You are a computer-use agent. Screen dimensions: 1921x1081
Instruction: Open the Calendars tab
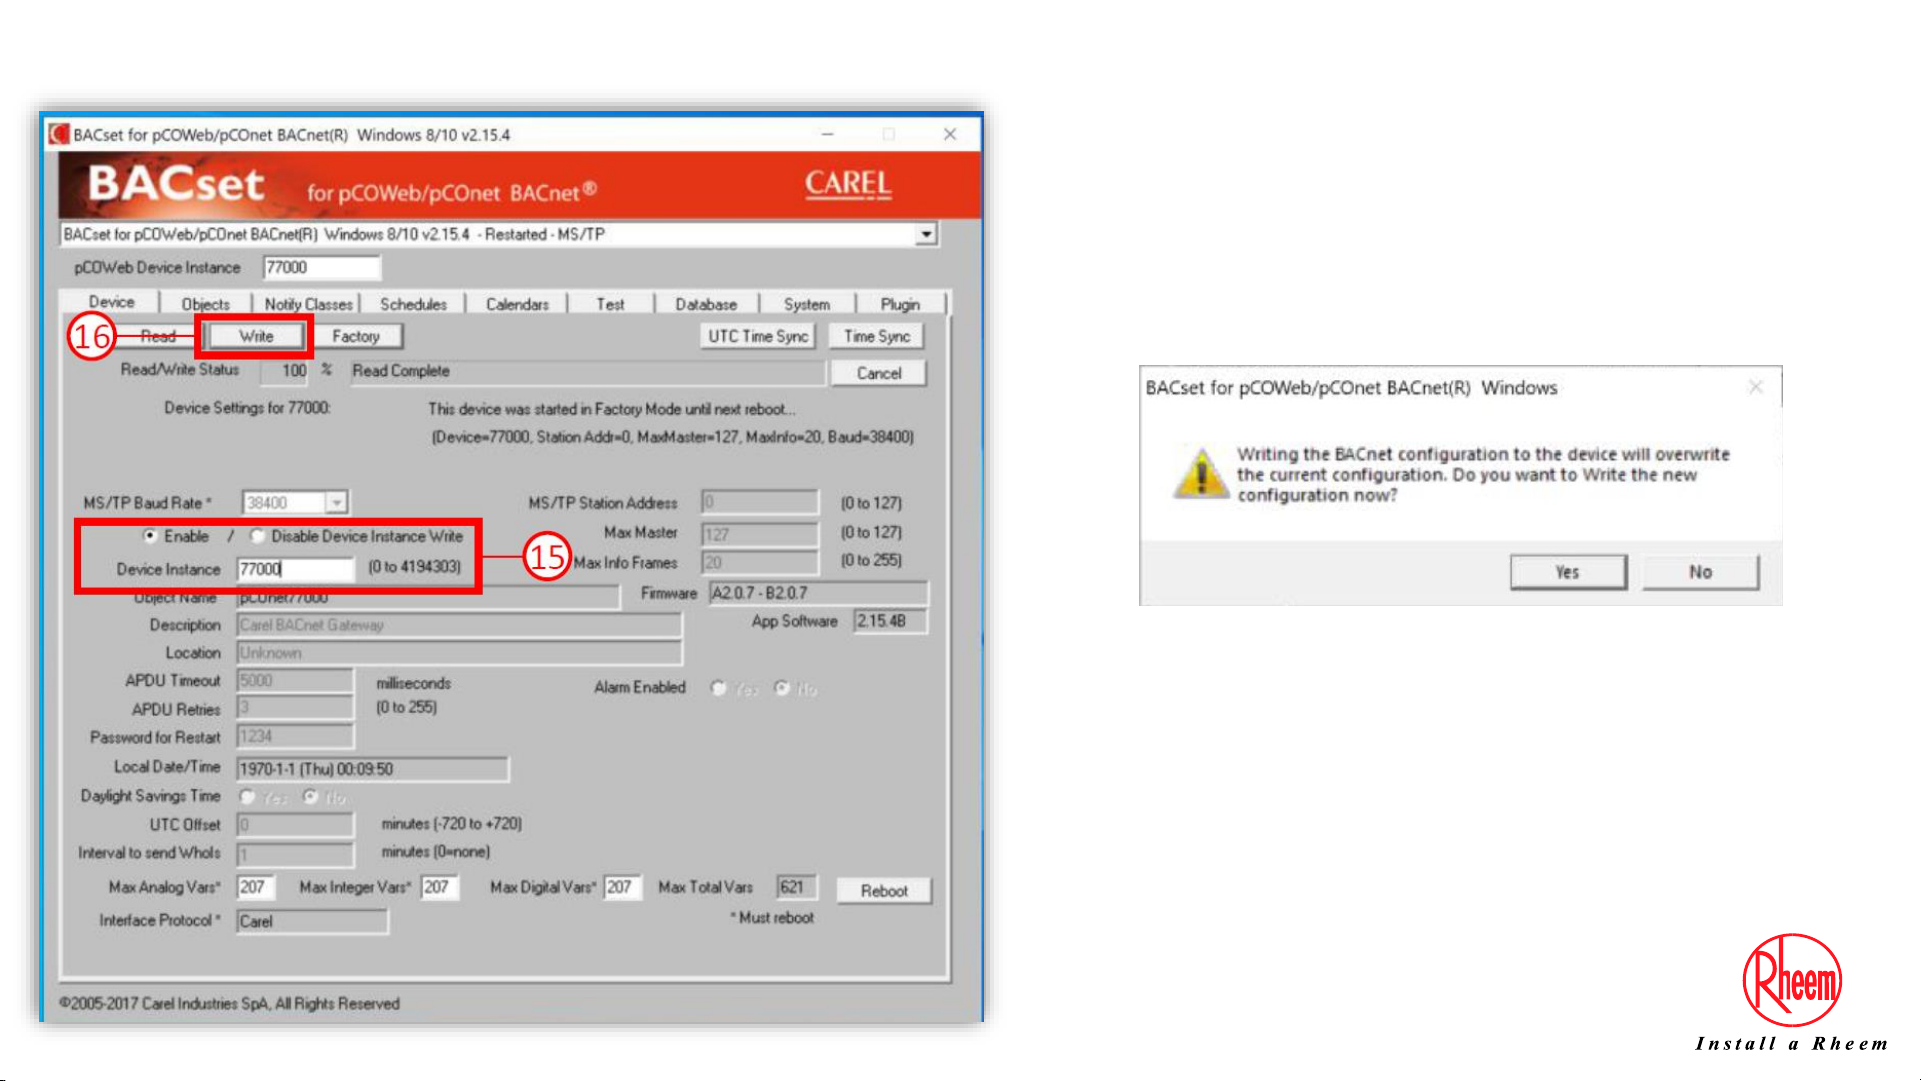(x=517, y=304)
